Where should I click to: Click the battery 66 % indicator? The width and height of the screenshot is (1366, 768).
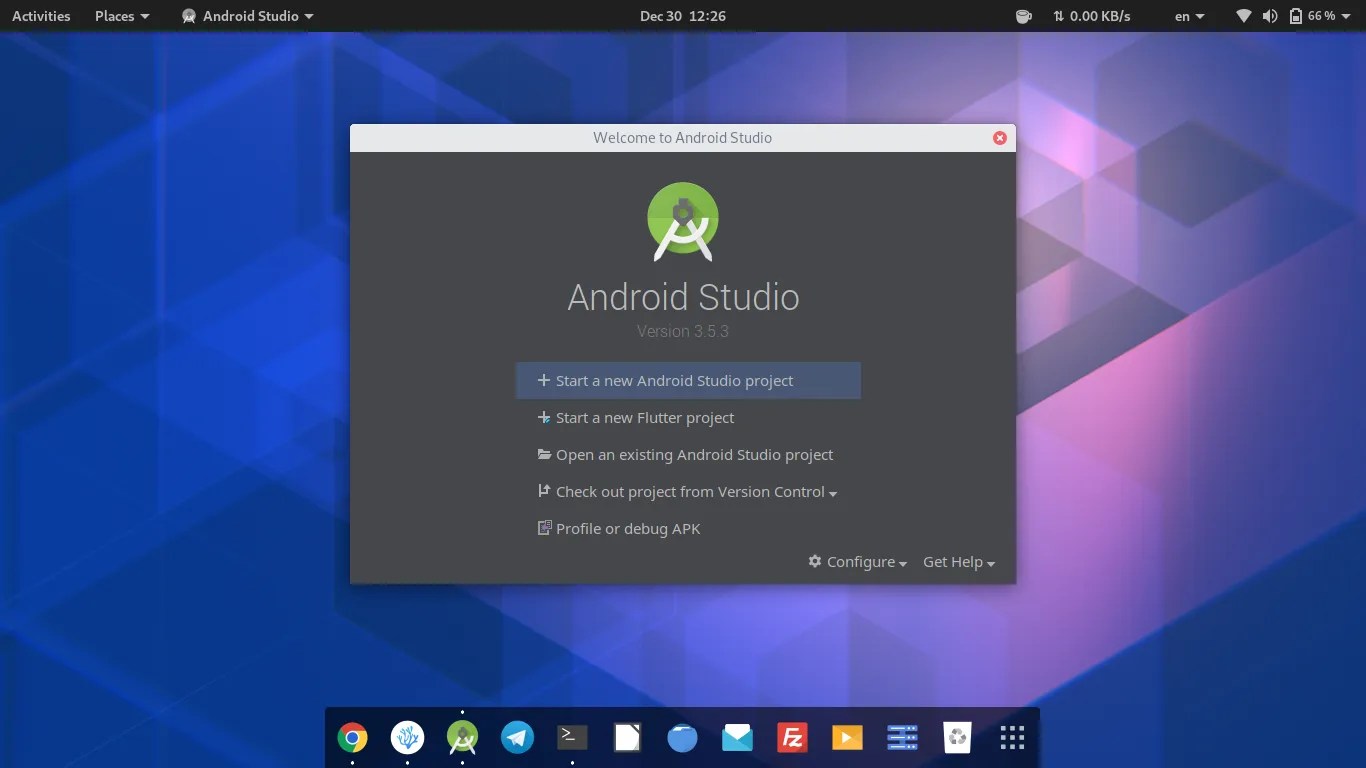coord(1313,16)
